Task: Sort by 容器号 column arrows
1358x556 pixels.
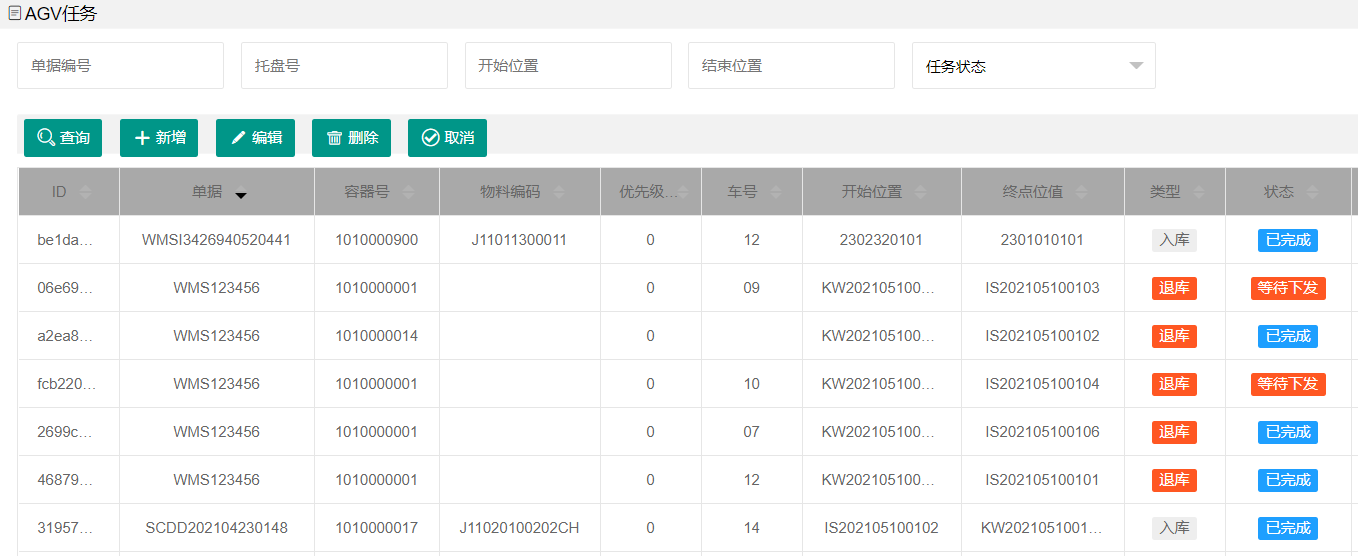Action: (x=407, y=192)
